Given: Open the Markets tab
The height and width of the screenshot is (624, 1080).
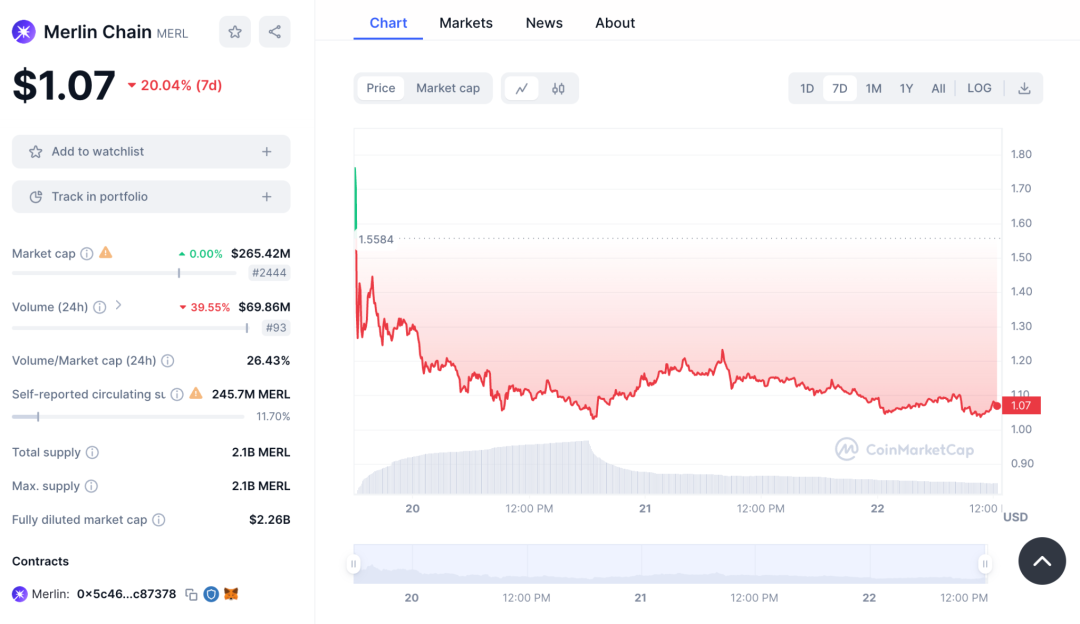Looking at the screenshot, I should pos(466,23).
